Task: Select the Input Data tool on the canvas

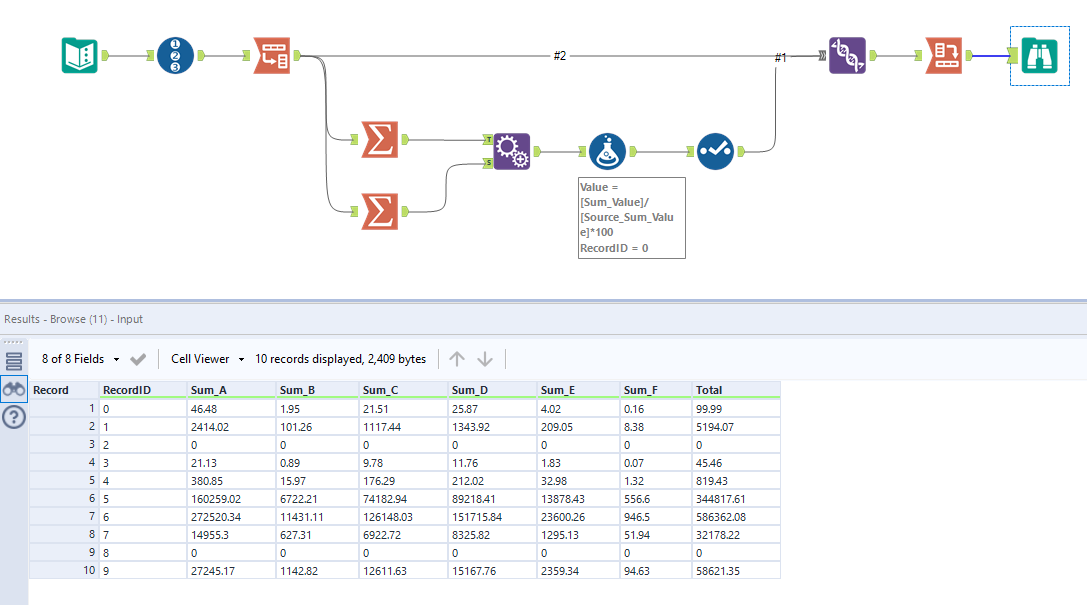Action: pyautogui.click(x=80, y=56)
